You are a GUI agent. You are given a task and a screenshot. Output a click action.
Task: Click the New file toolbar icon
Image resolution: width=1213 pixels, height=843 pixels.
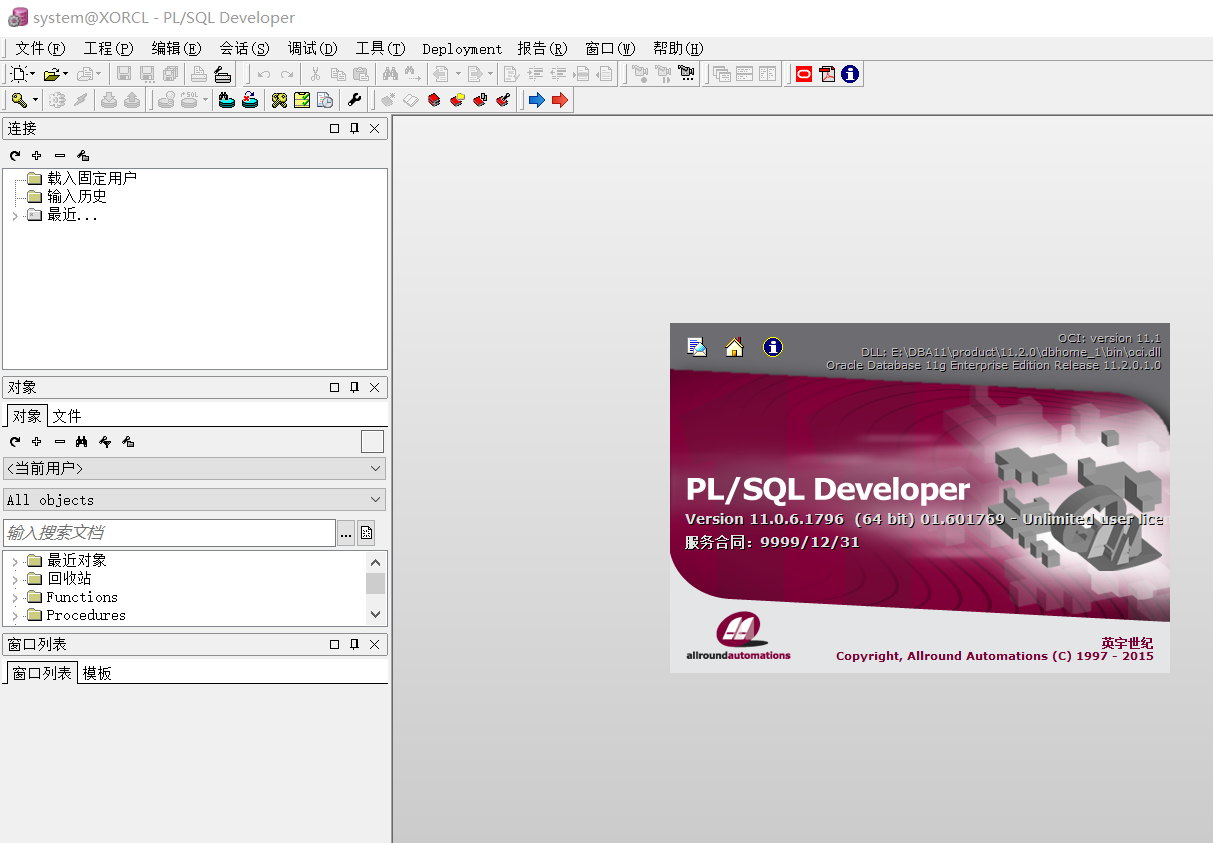(x=18, y=74)
